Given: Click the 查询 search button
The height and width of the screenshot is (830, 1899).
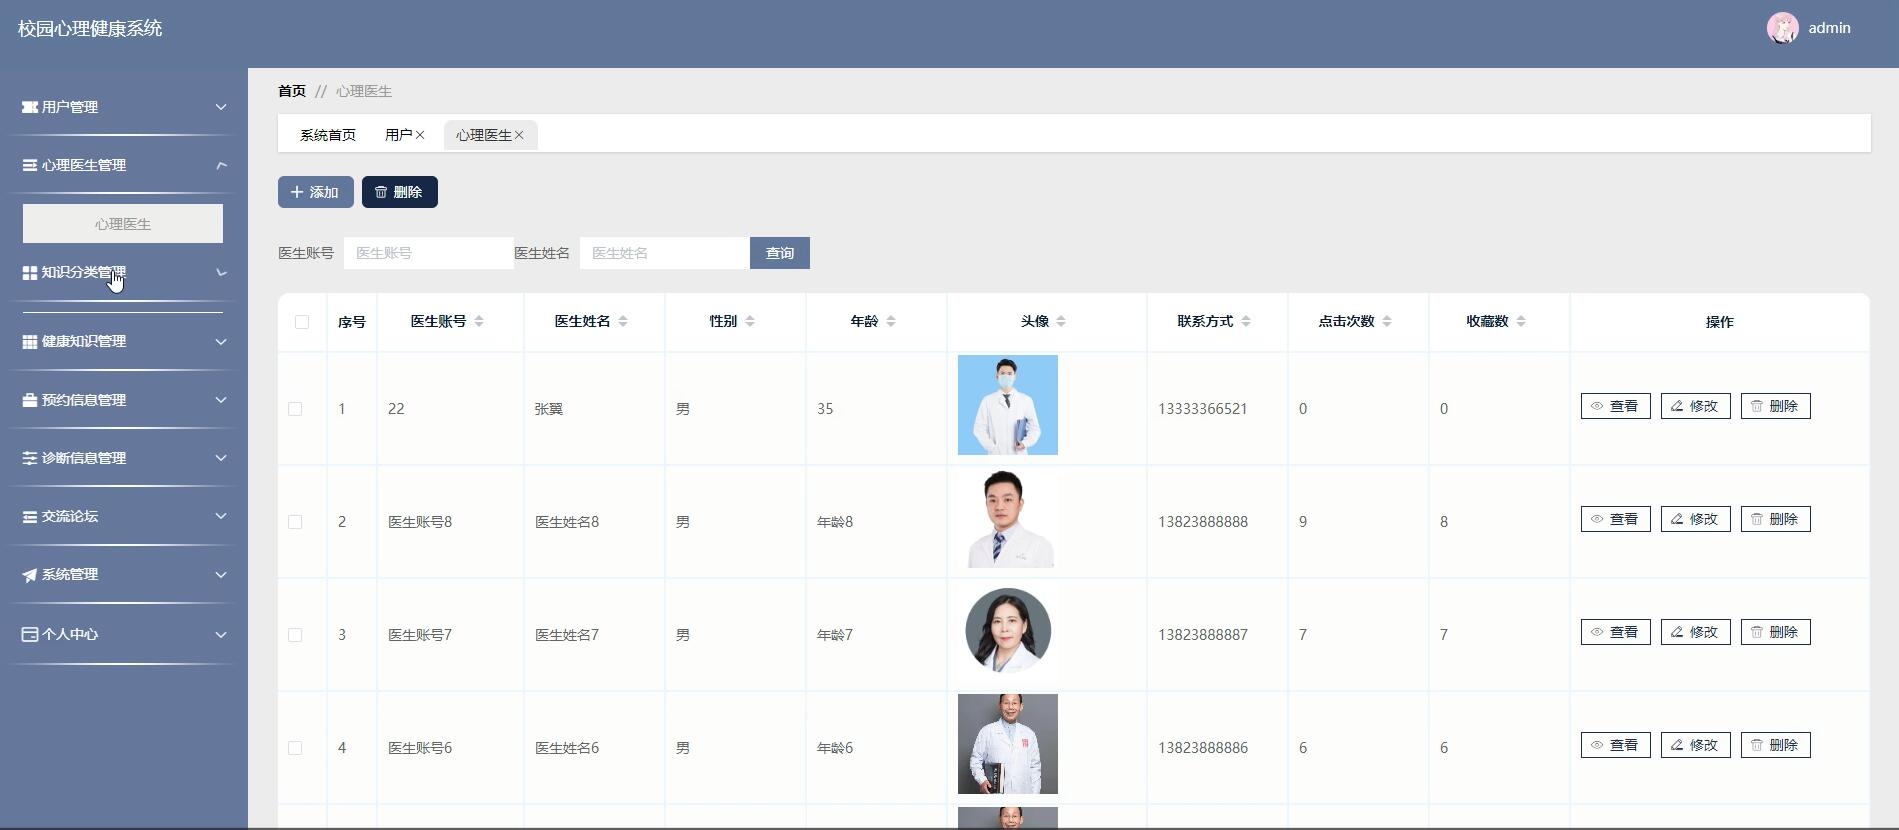Looking at the screenshot, I should 780,253.
